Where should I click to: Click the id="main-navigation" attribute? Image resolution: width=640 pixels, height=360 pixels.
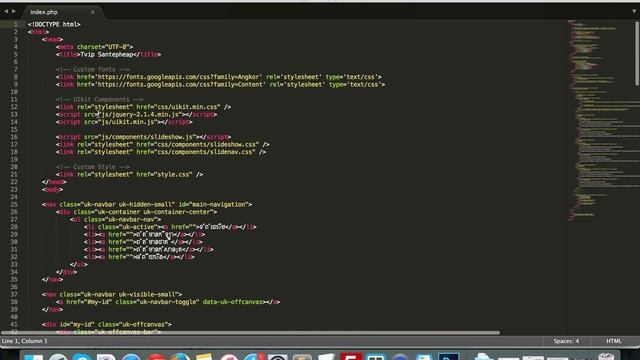213,204
